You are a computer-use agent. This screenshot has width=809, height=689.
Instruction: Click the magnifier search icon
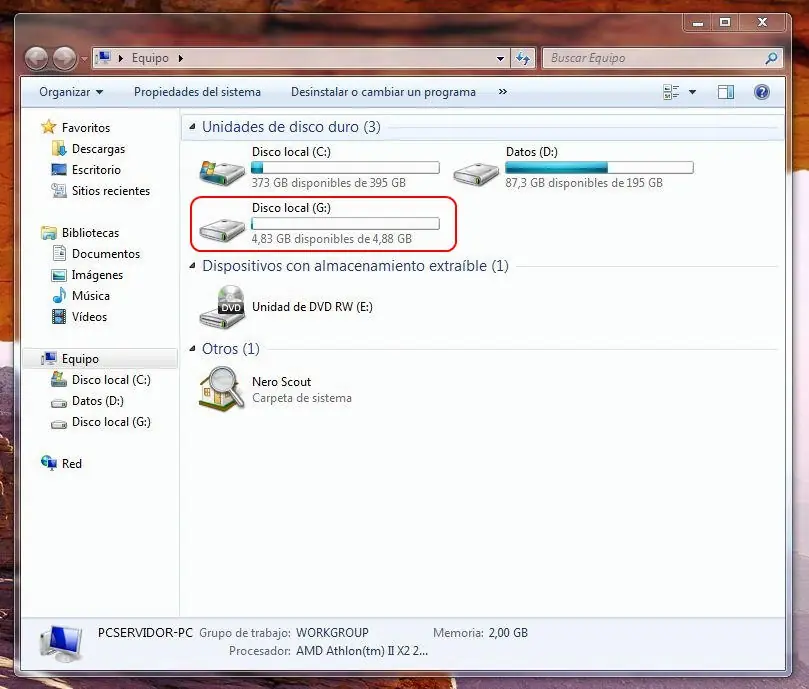point(771,58)
